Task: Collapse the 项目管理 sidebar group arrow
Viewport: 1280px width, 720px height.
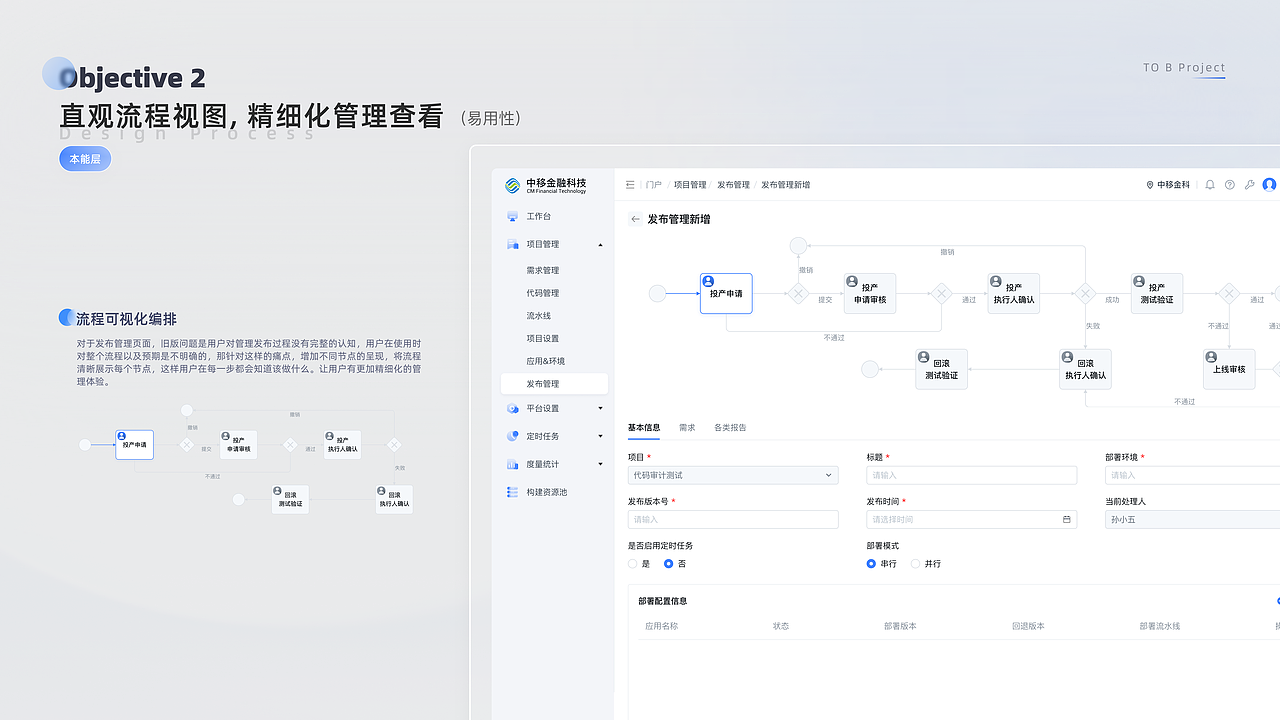Action: 600,244
